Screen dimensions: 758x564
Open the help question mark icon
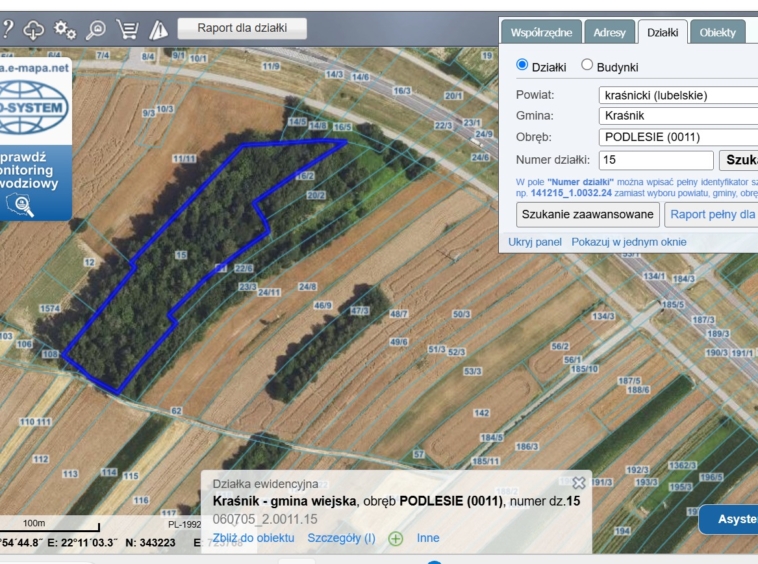[7, 29]
